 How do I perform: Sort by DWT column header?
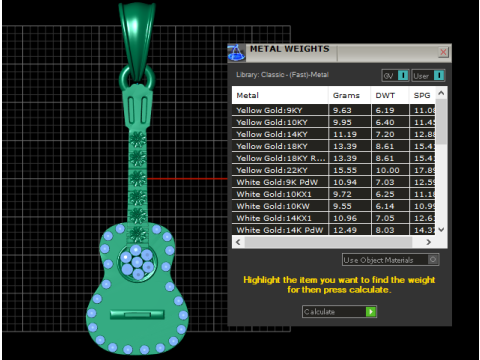pyautogui.click(x=390, y=95)
